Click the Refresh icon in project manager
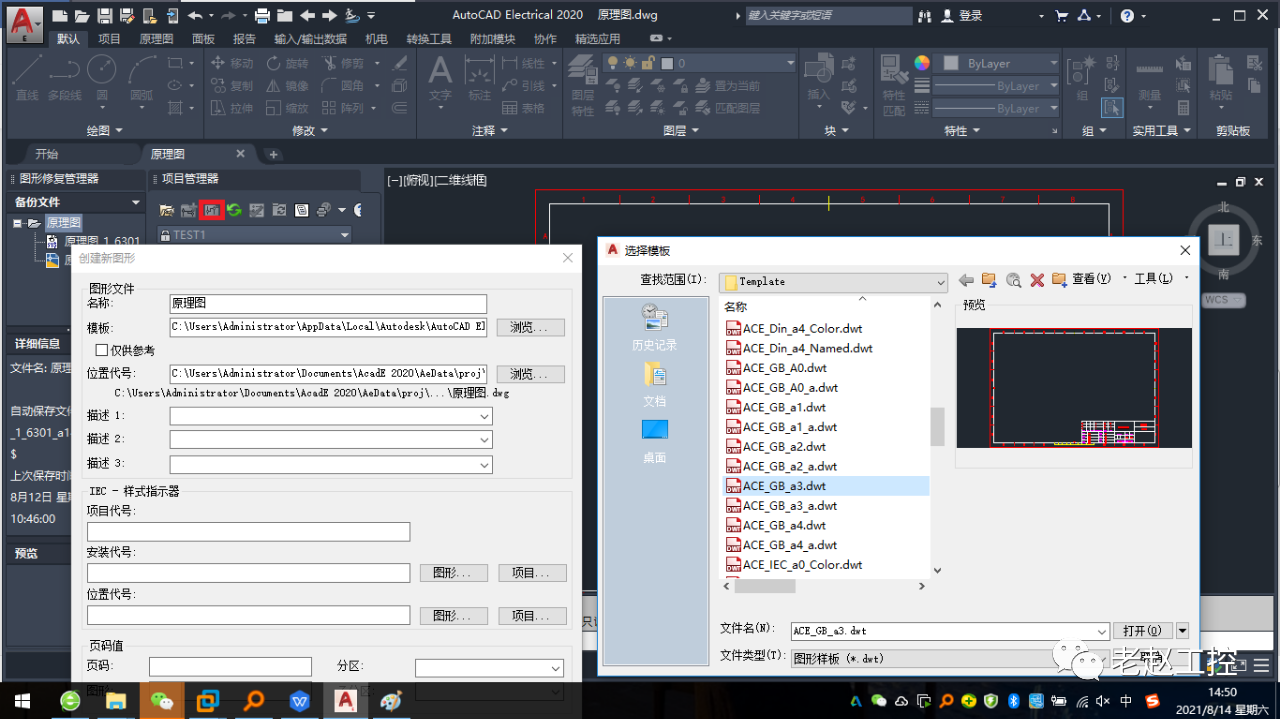Viewport: 1280px width, 719px height. [x=234, y=210]
